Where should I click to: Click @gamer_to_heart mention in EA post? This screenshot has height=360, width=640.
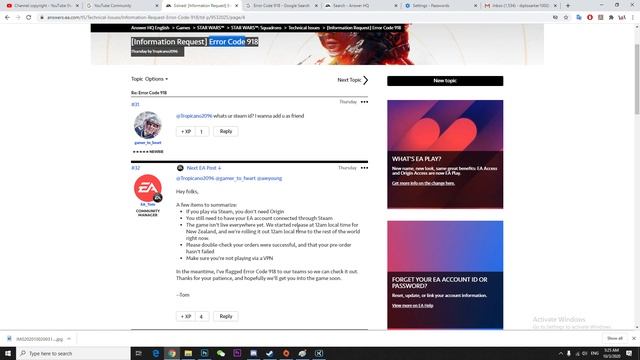tap(235, 178)
